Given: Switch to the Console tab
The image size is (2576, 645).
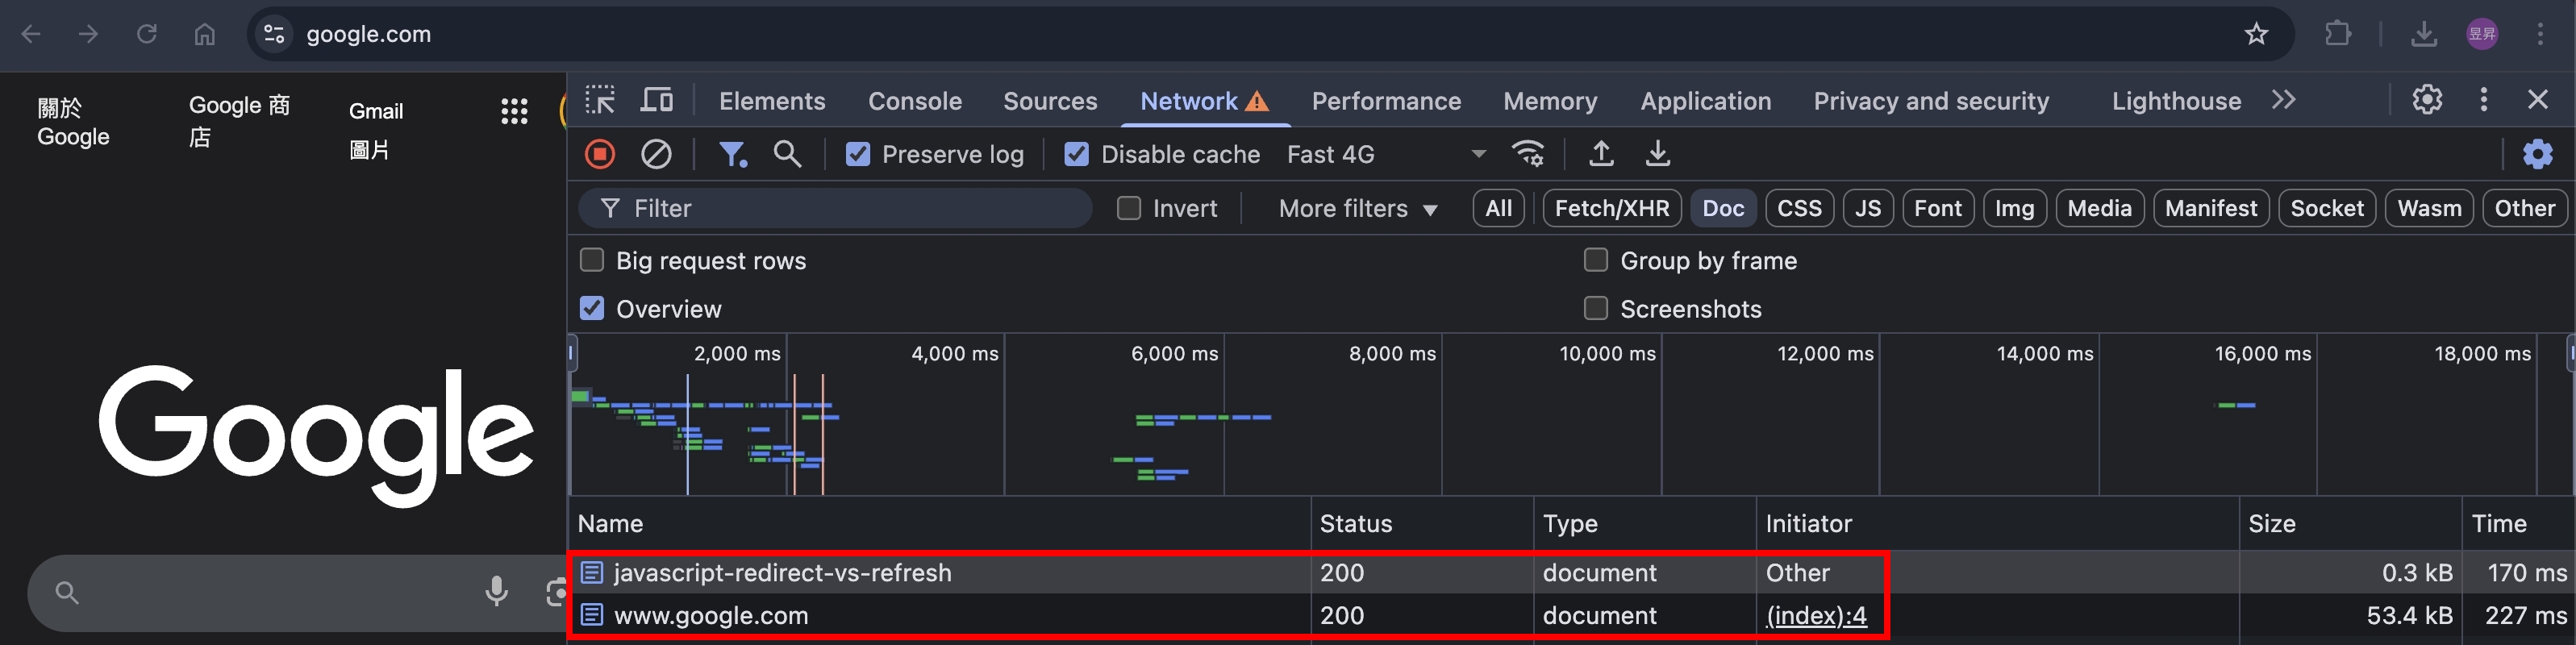Looking at the screenshot, I should (x=914, y=101).
